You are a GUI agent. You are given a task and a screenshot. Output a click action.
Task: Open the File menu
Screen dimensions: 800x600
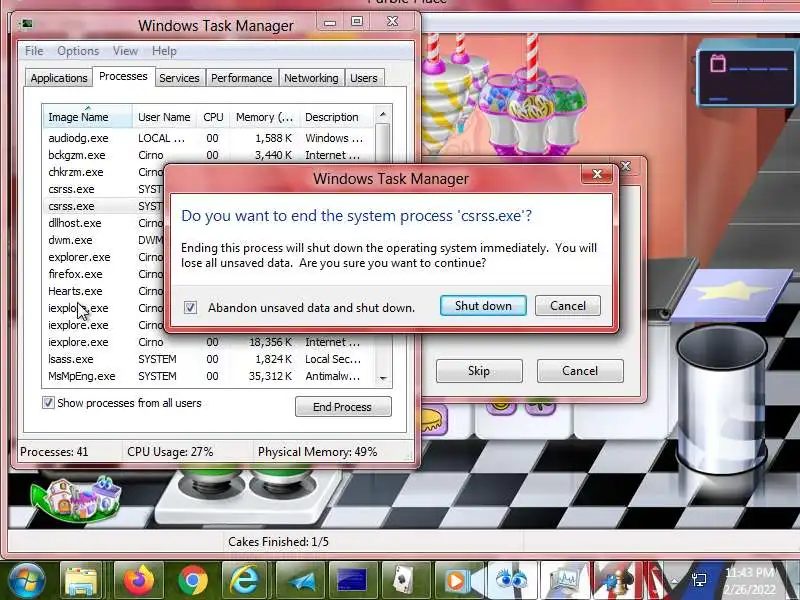click(34, 51)
